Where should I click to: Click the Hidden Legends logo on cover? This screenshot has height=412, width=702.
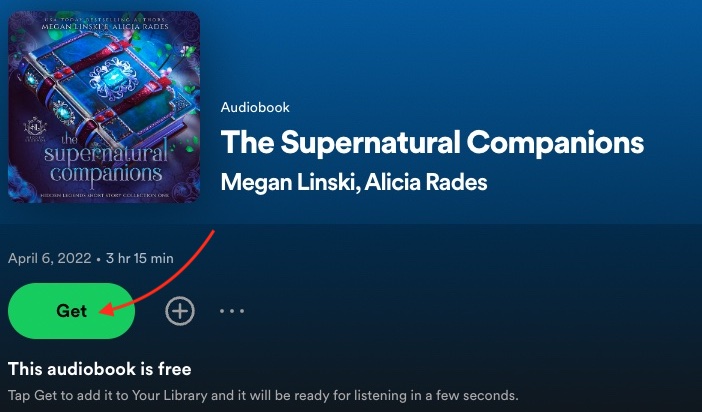pos(35,127)
